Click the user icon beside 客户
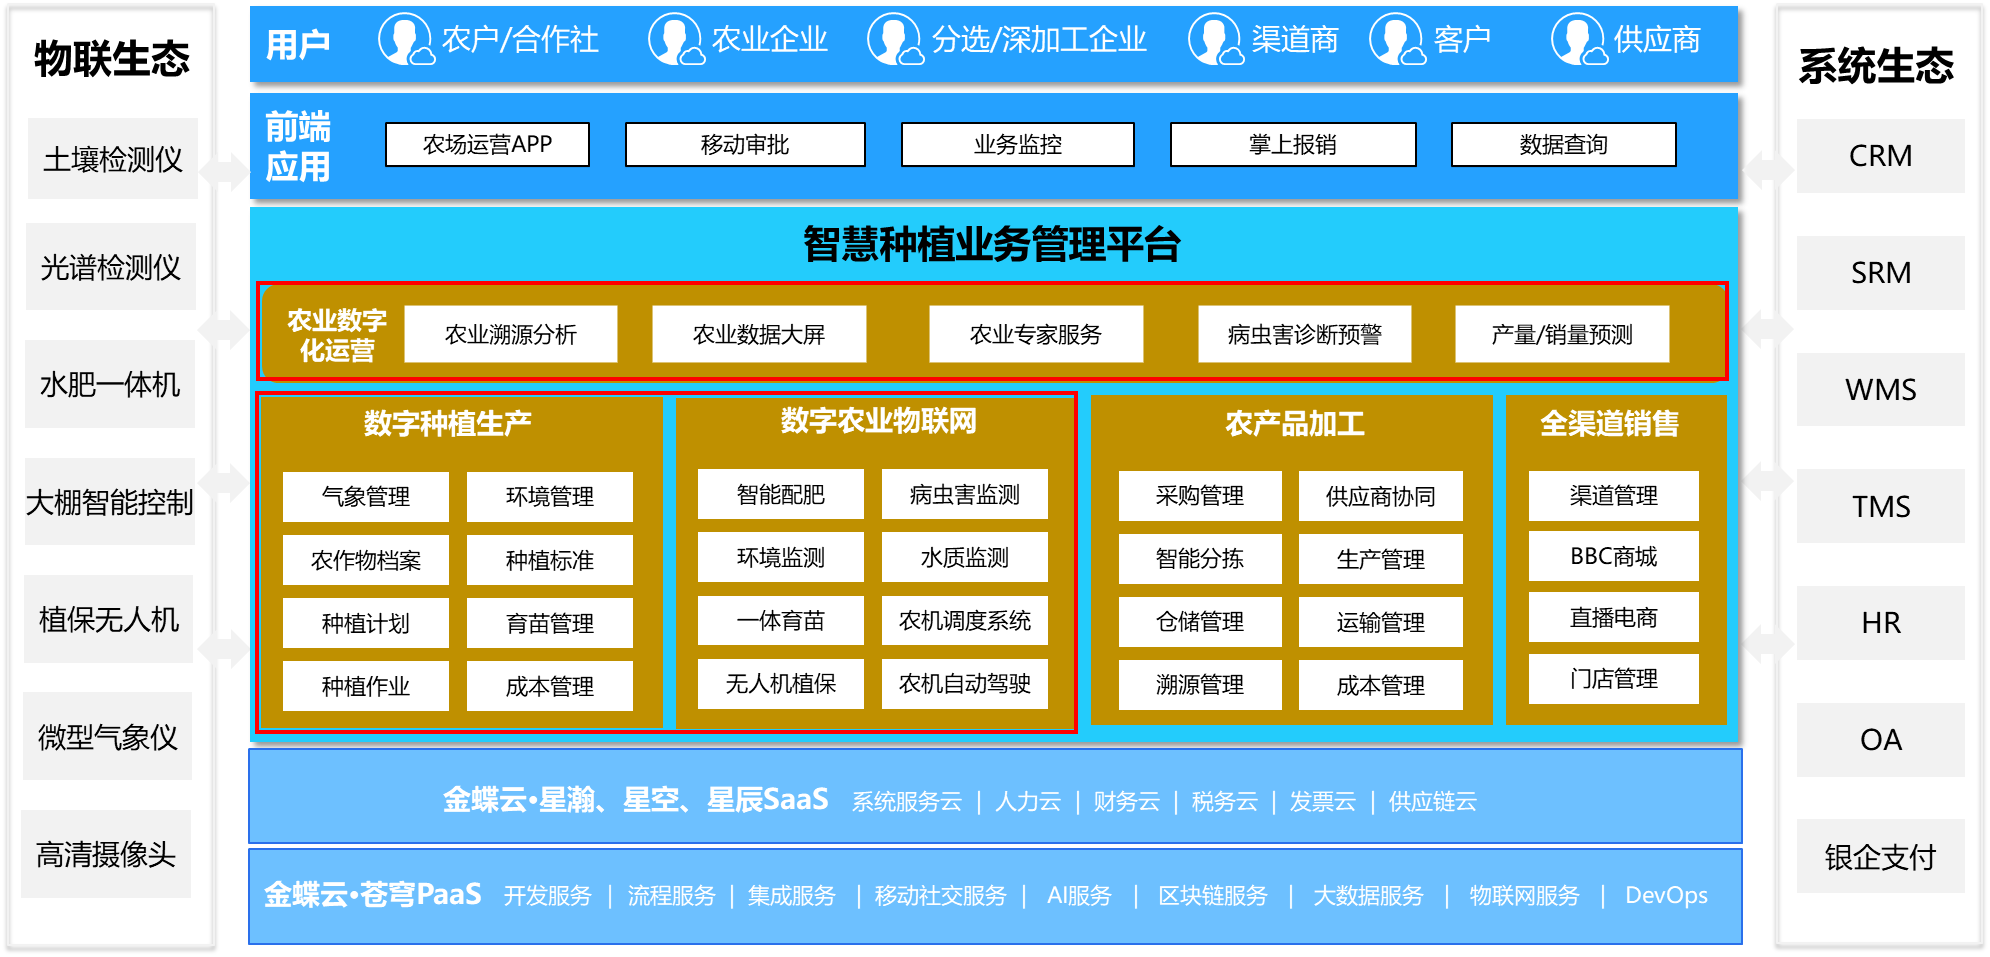 [1398, 40]
